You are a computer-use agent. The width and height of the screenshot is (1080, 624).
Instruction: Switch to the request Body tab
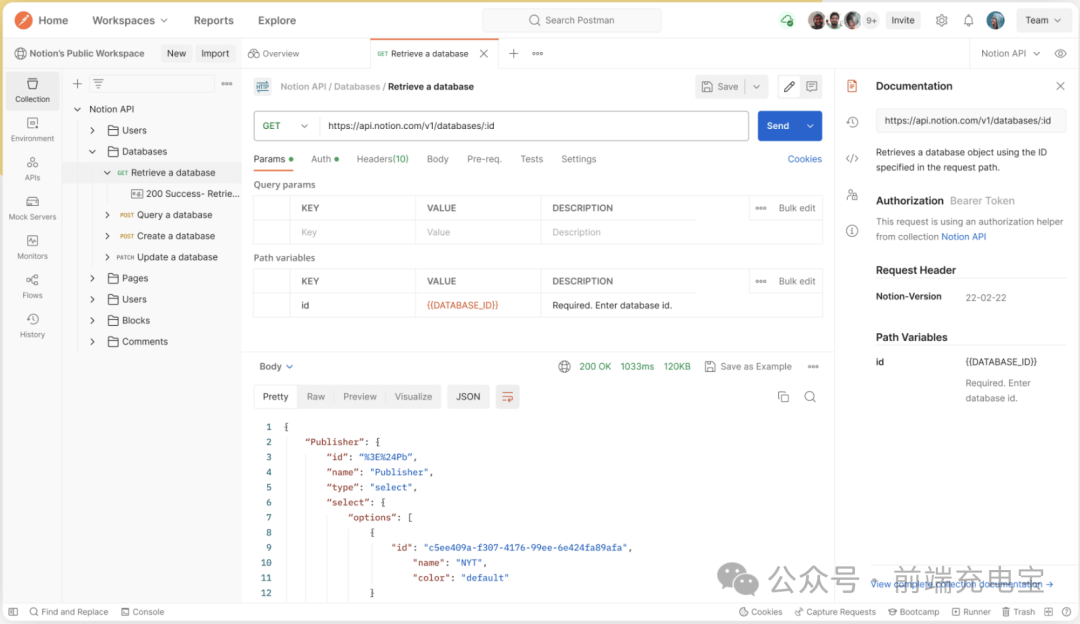click(x=437, y=159)
